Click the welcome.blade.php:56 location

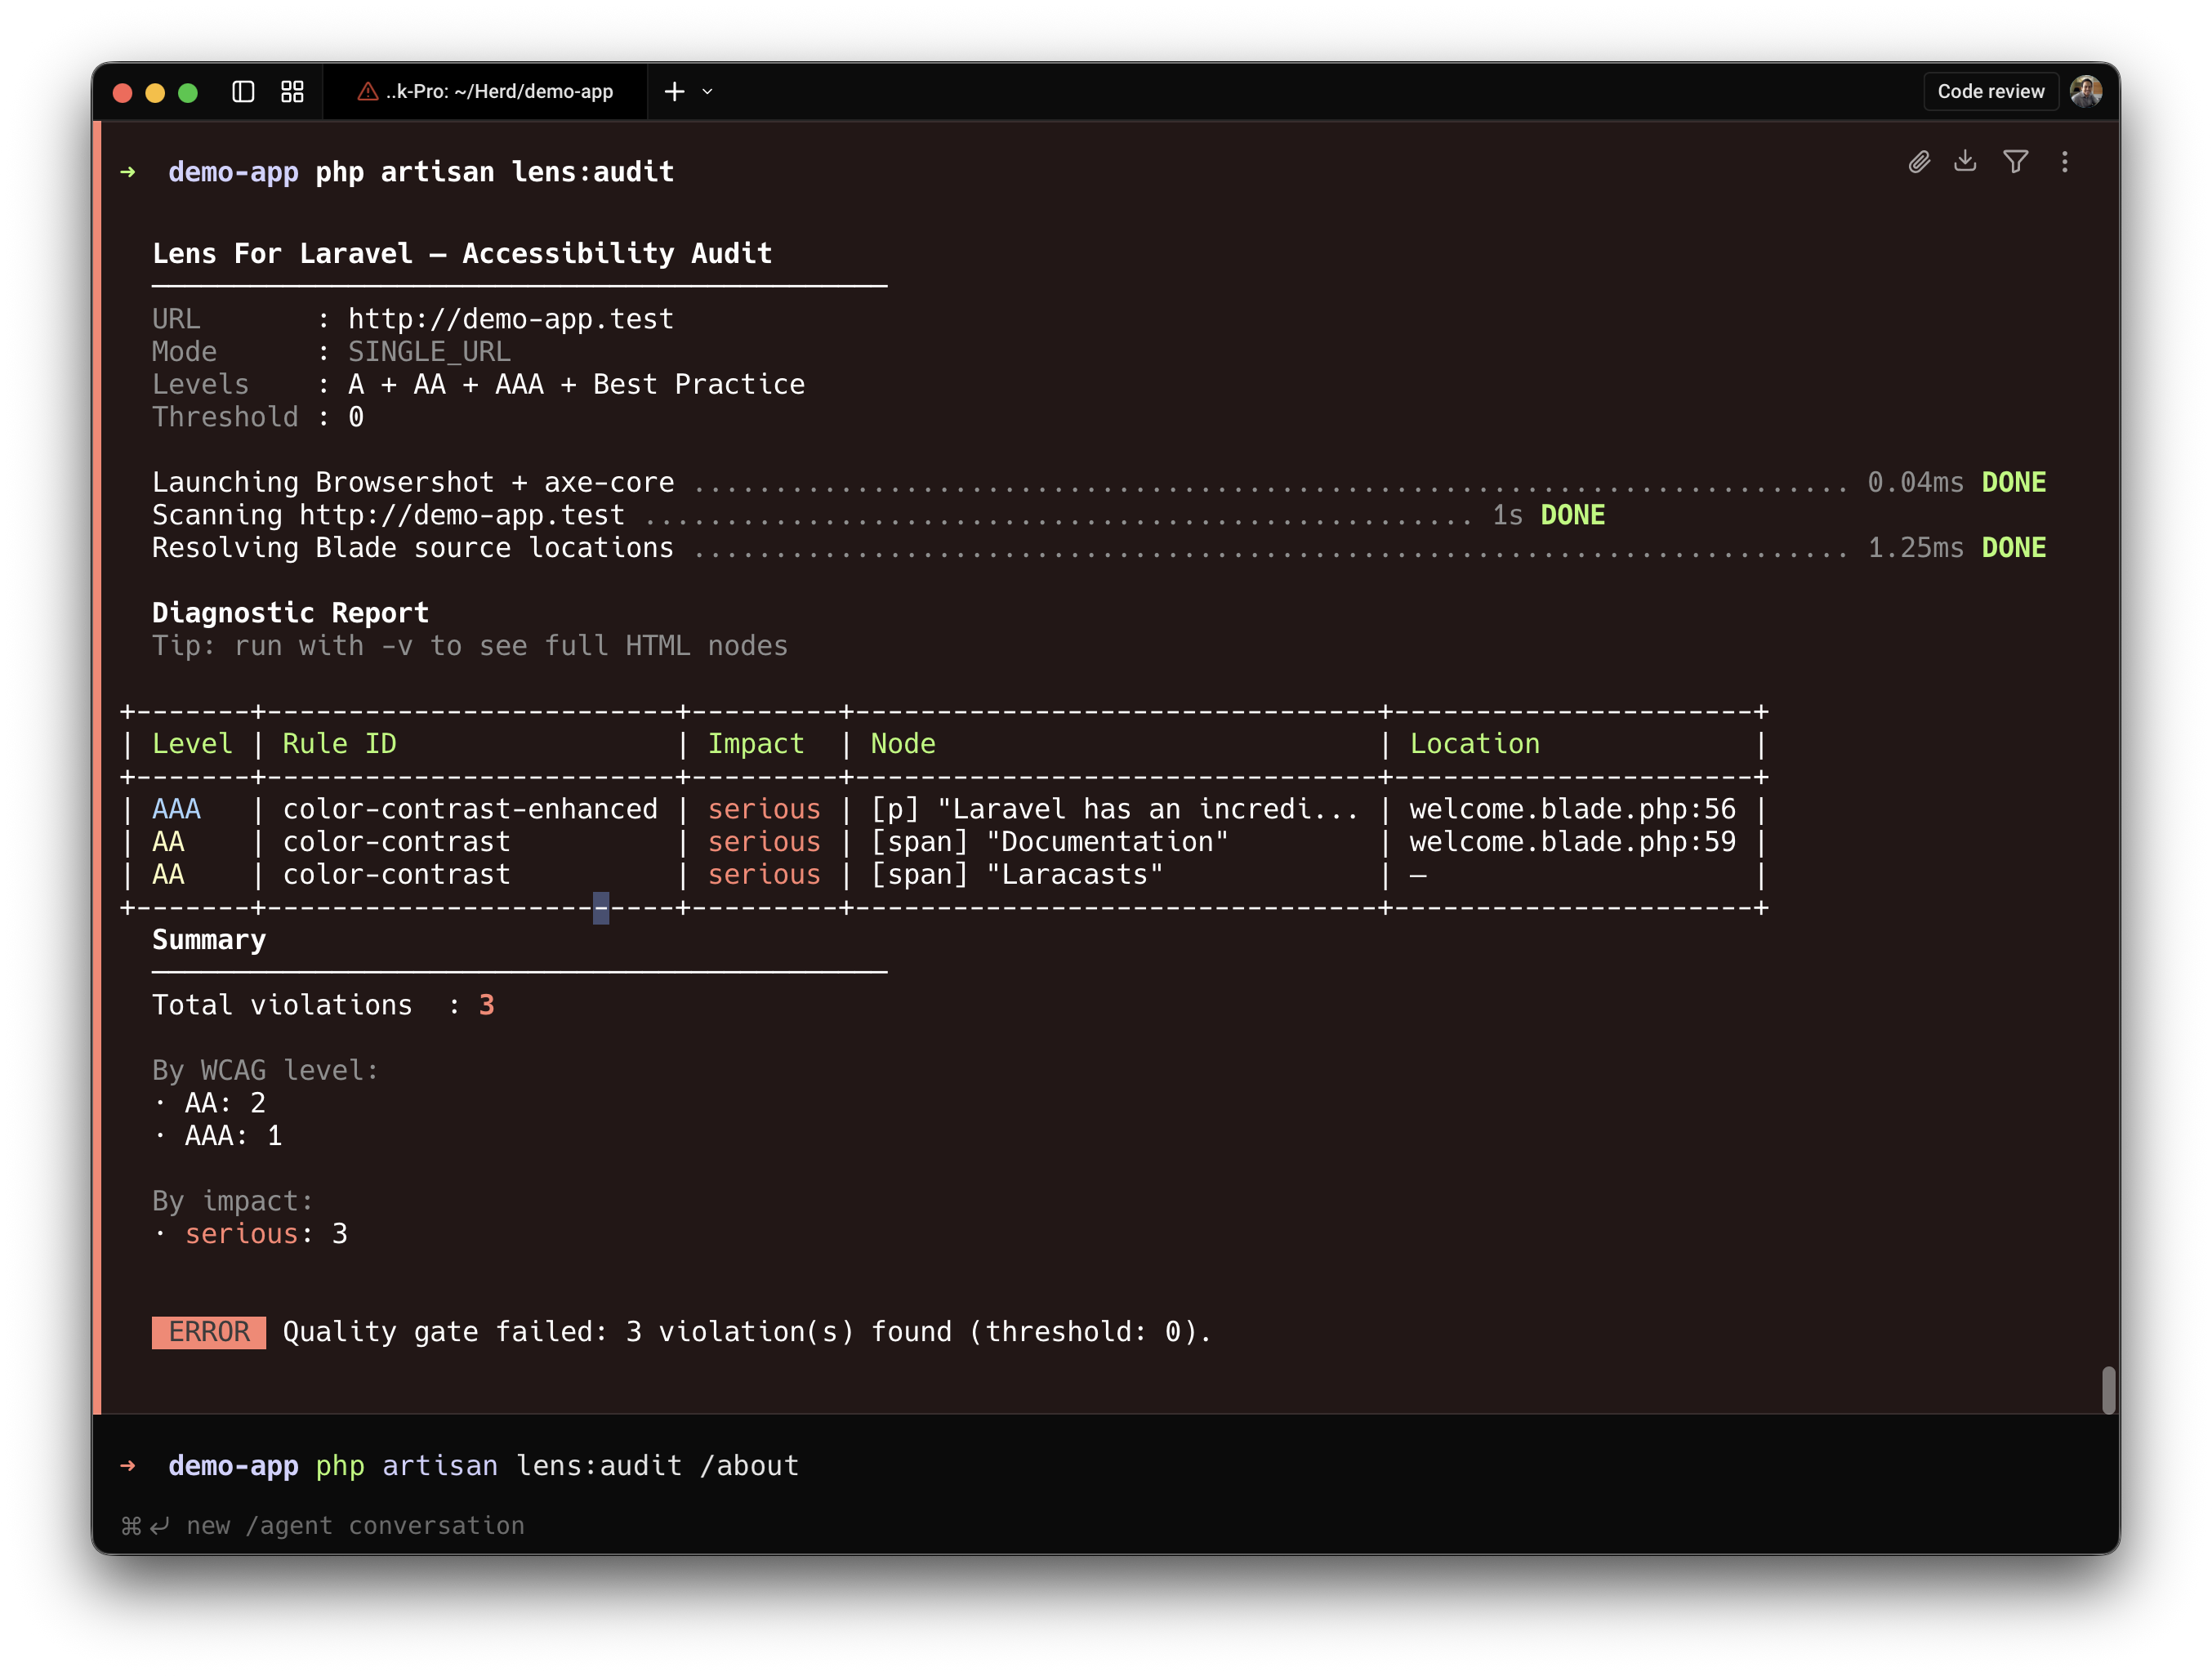point(1572,809)
